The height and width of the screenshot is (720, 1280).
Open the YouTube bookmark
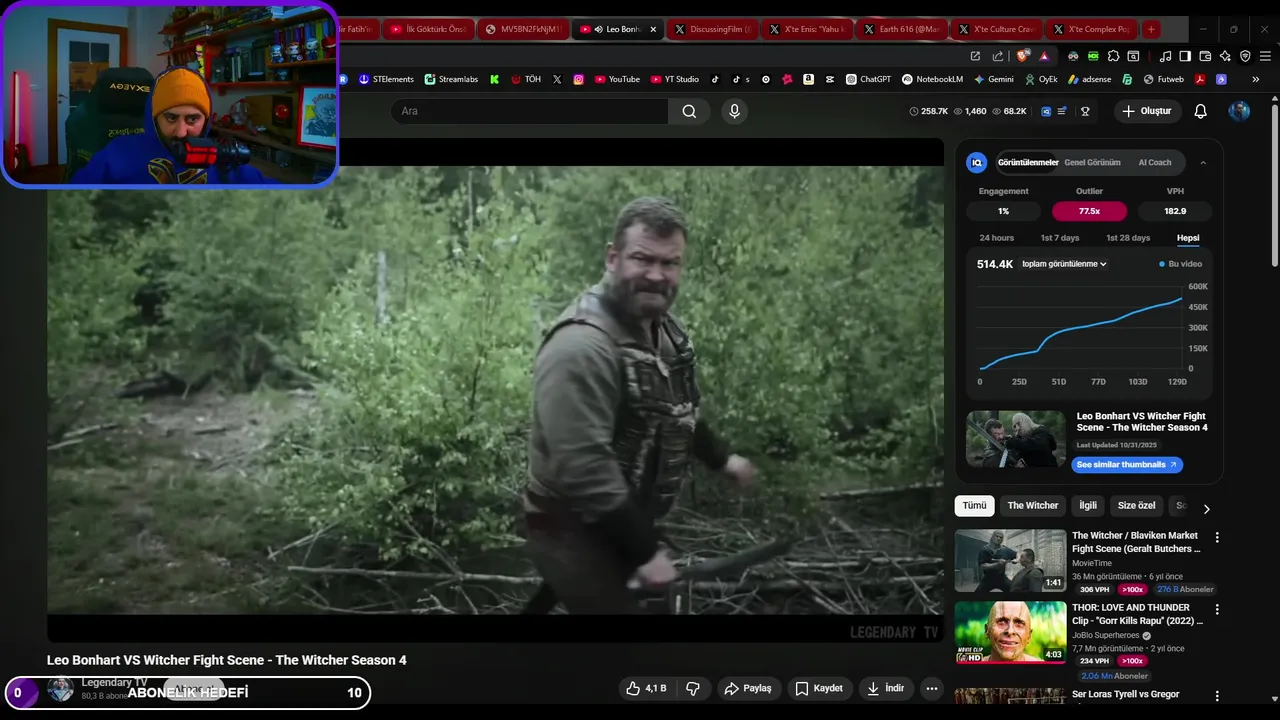click(617, 79)
